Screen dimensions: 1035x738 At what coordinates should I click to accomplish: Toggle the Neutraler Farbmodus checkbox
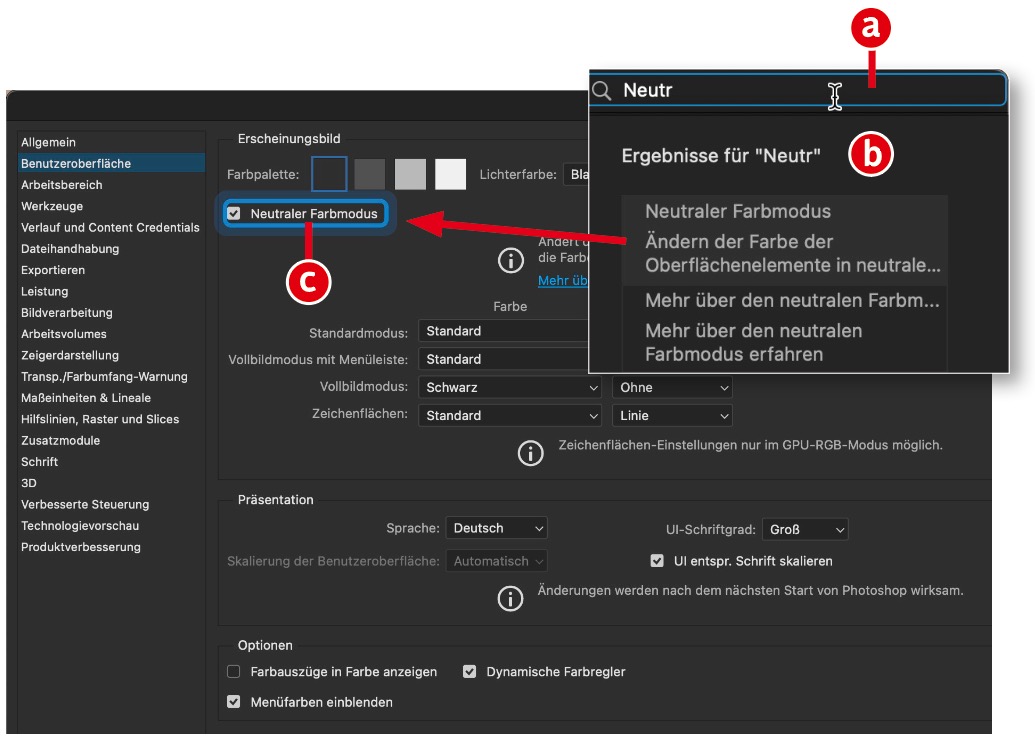[234, 213]
